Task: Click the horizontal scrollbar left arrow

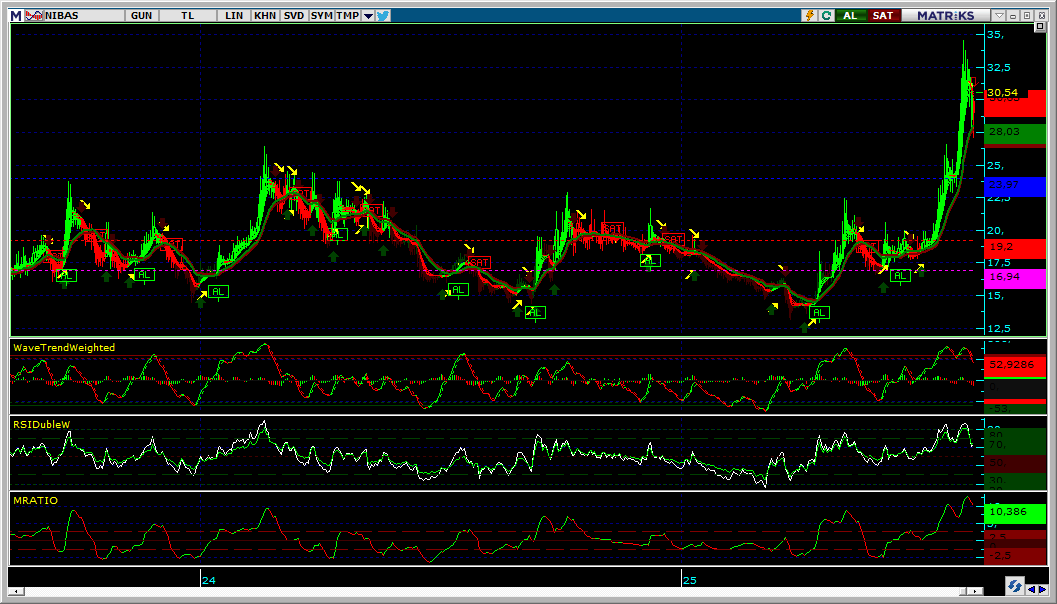Action: pyautogui.click(x=15, y=591)
